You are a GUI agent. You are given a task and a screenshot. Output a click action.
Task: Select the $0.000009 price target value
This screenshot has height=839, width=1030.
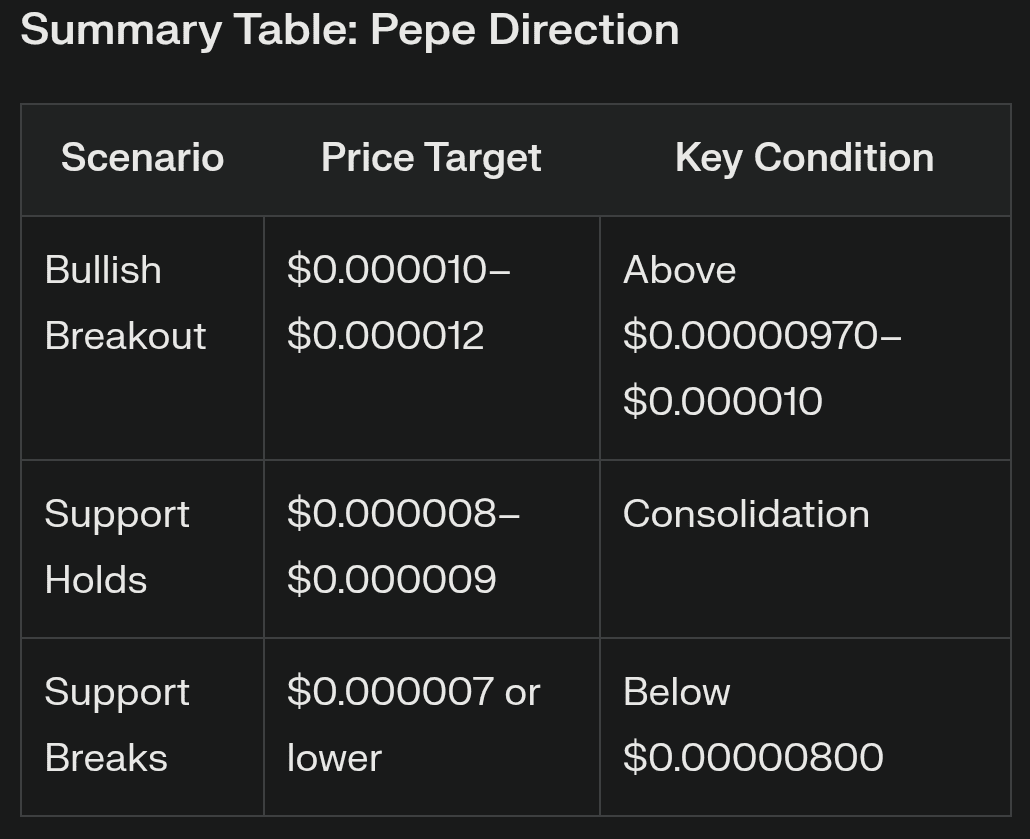tap(391, 580)
